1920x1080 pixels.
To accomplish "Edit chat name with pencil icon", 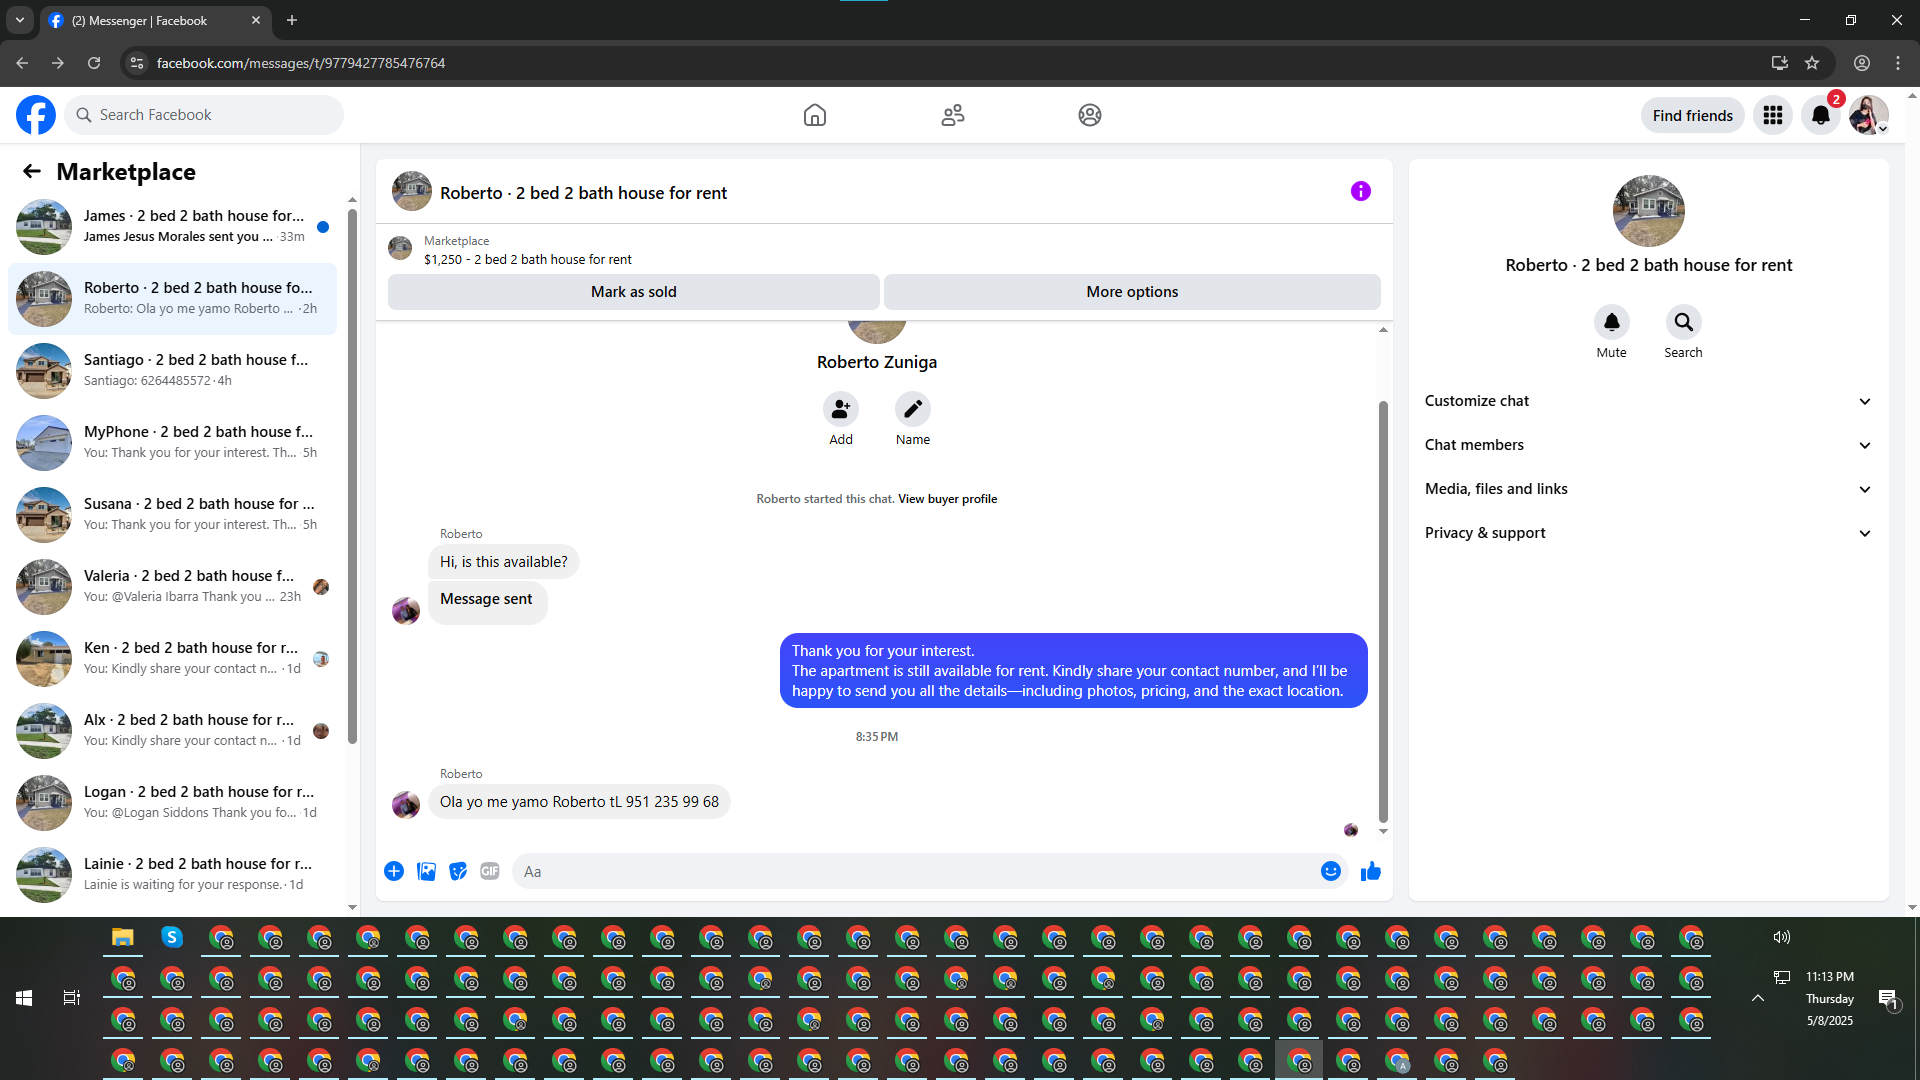I will coord(913,409).
